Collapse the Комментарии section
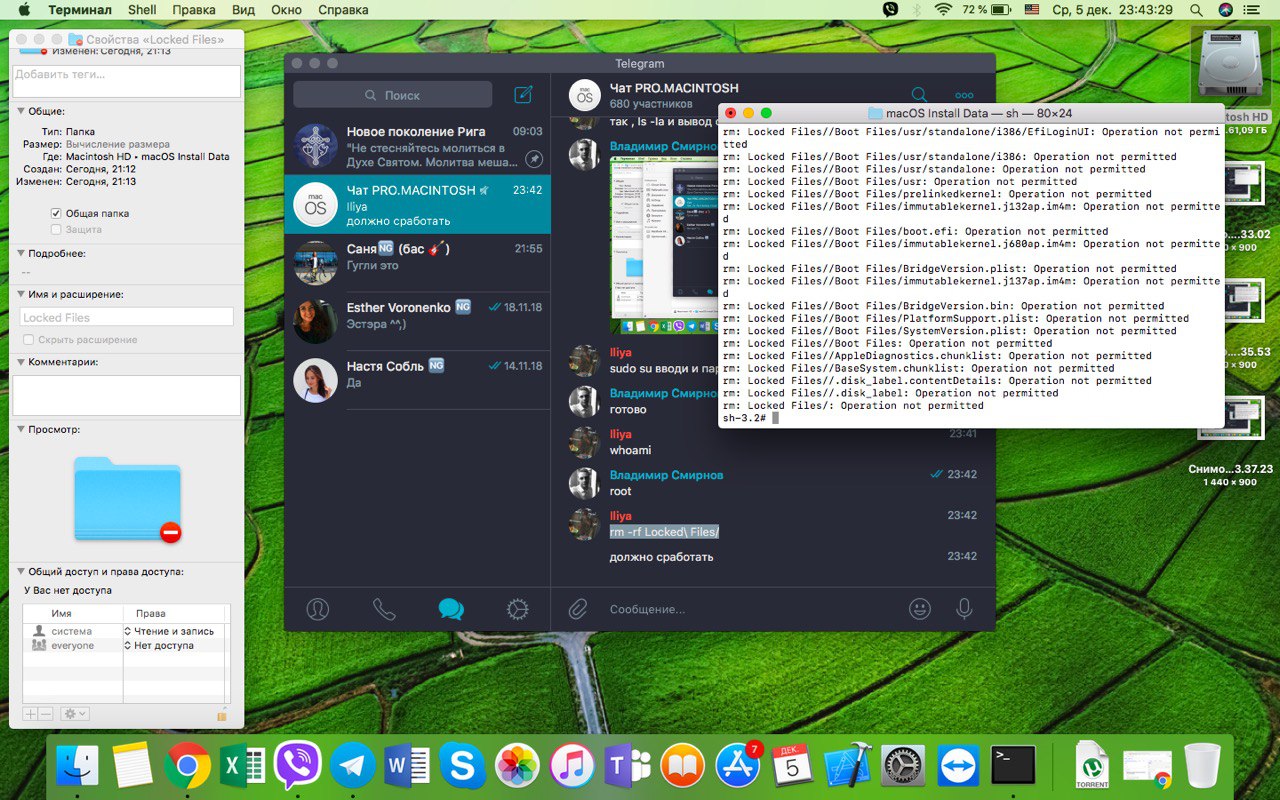This screenshot has width=1280, height=800. pos(20,362)
